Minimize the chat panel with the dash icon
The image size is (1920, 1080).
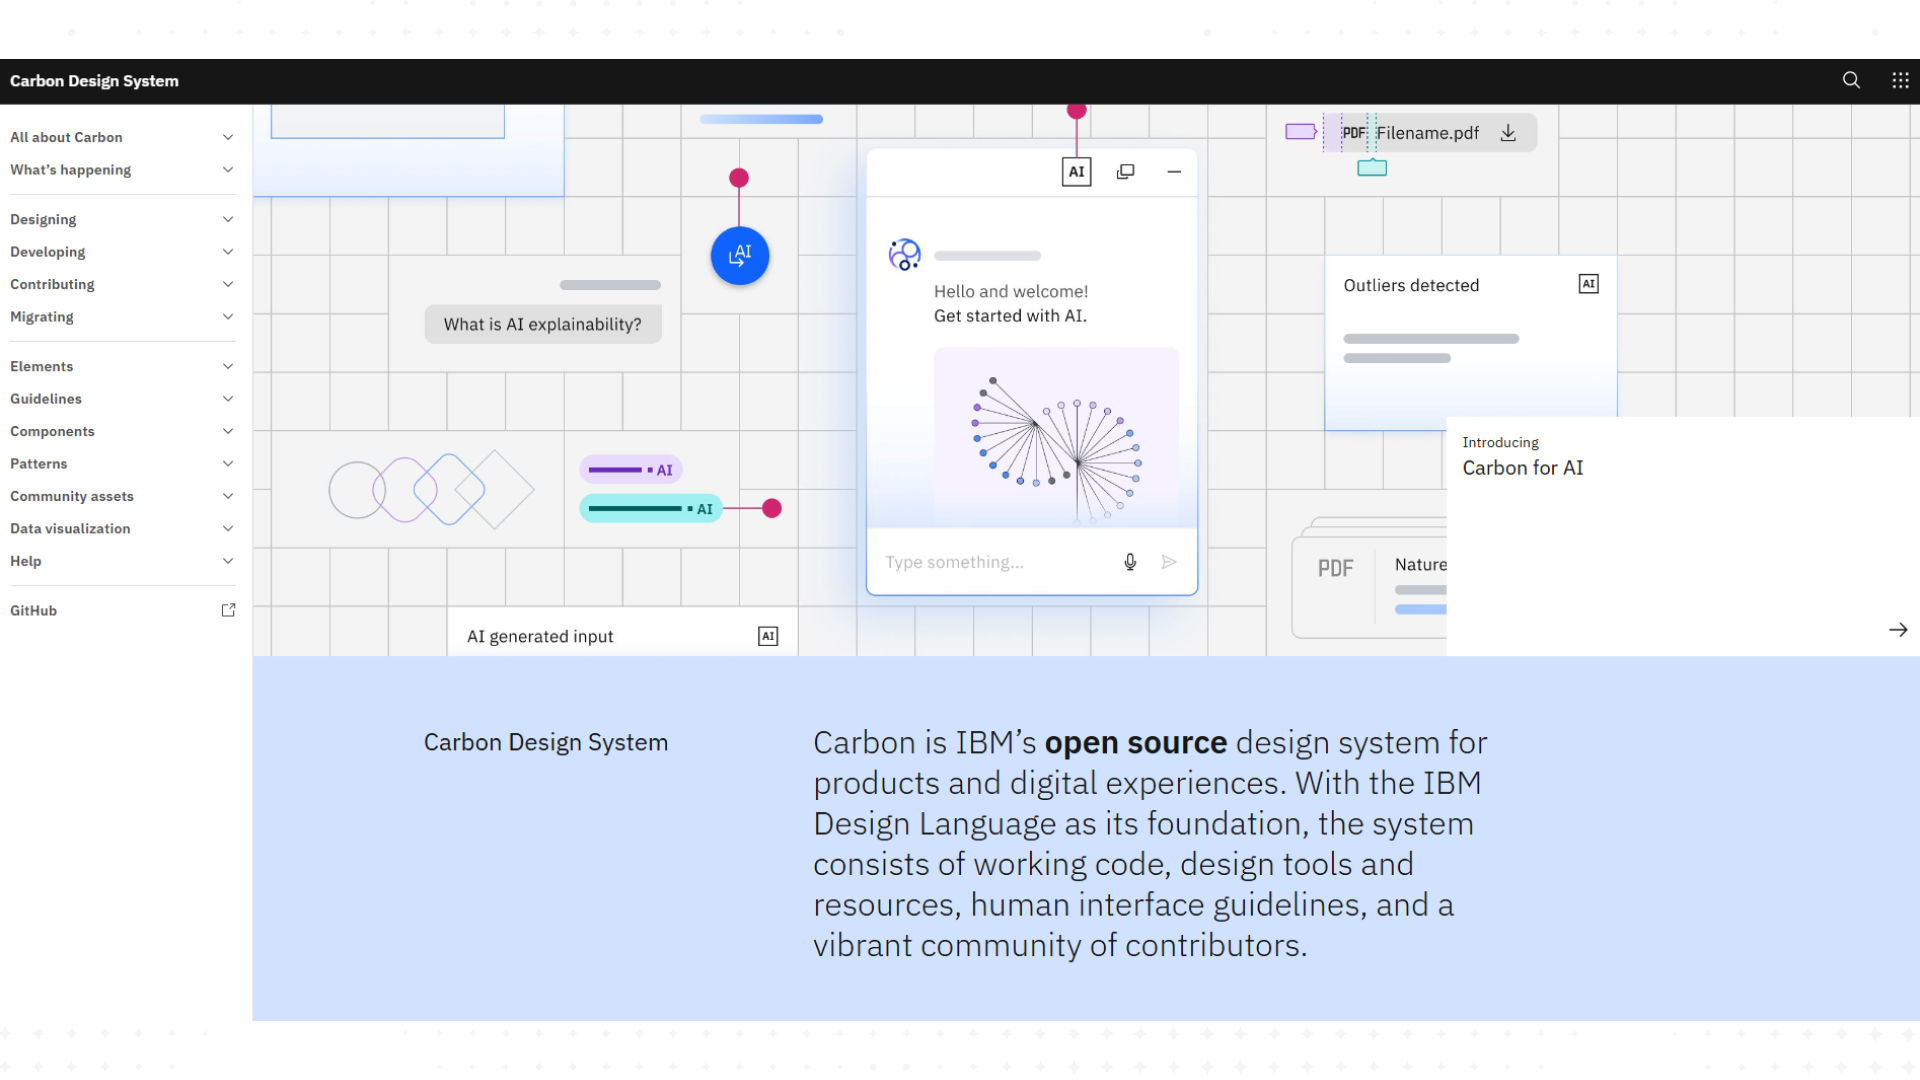pos(1174,172)
